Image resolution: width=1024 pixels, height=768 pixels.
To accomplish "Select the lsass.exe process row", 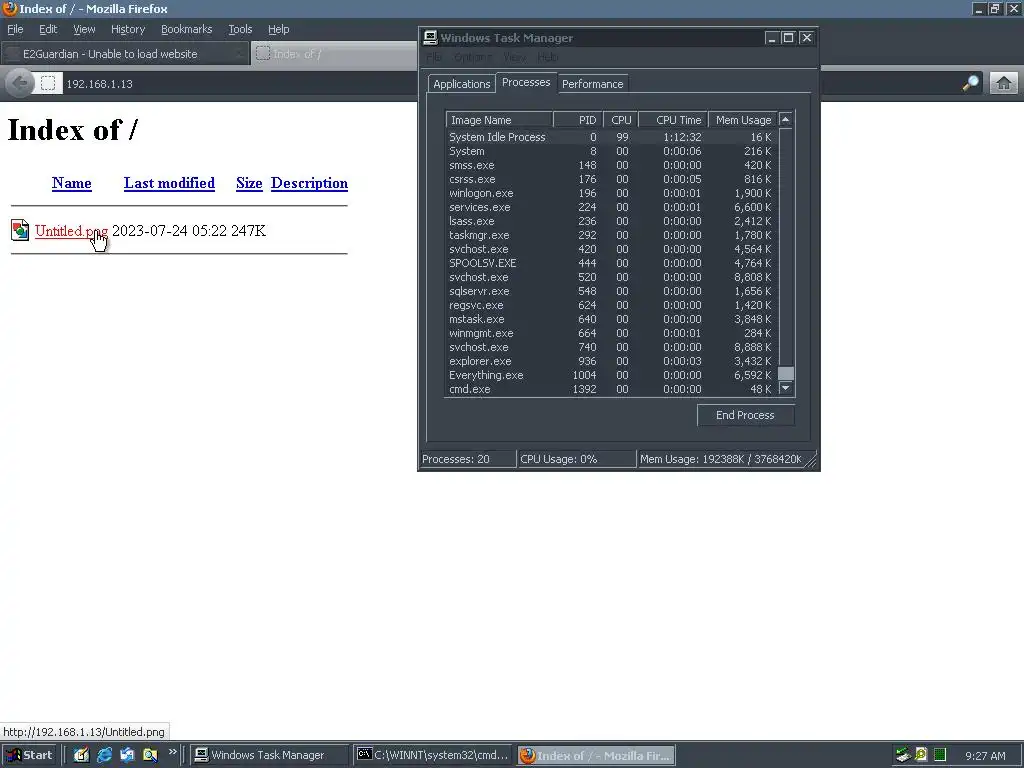I will pyautogui.click(x=611, y=221).
